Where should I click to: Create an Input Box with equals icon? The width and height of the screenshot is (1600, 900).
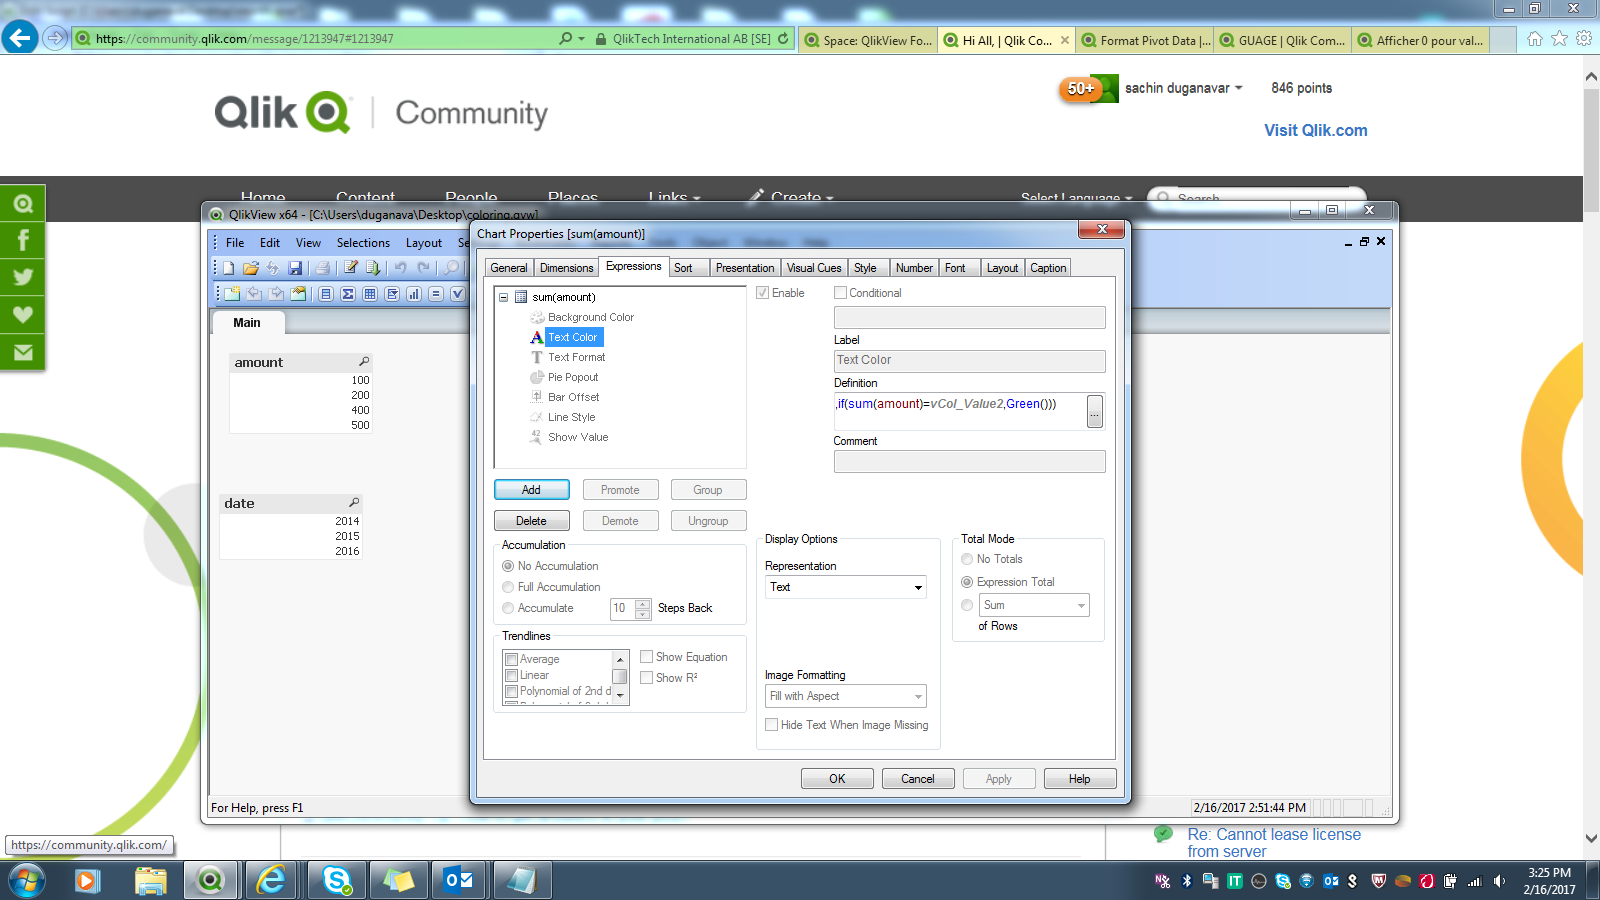tap(436, 294)
